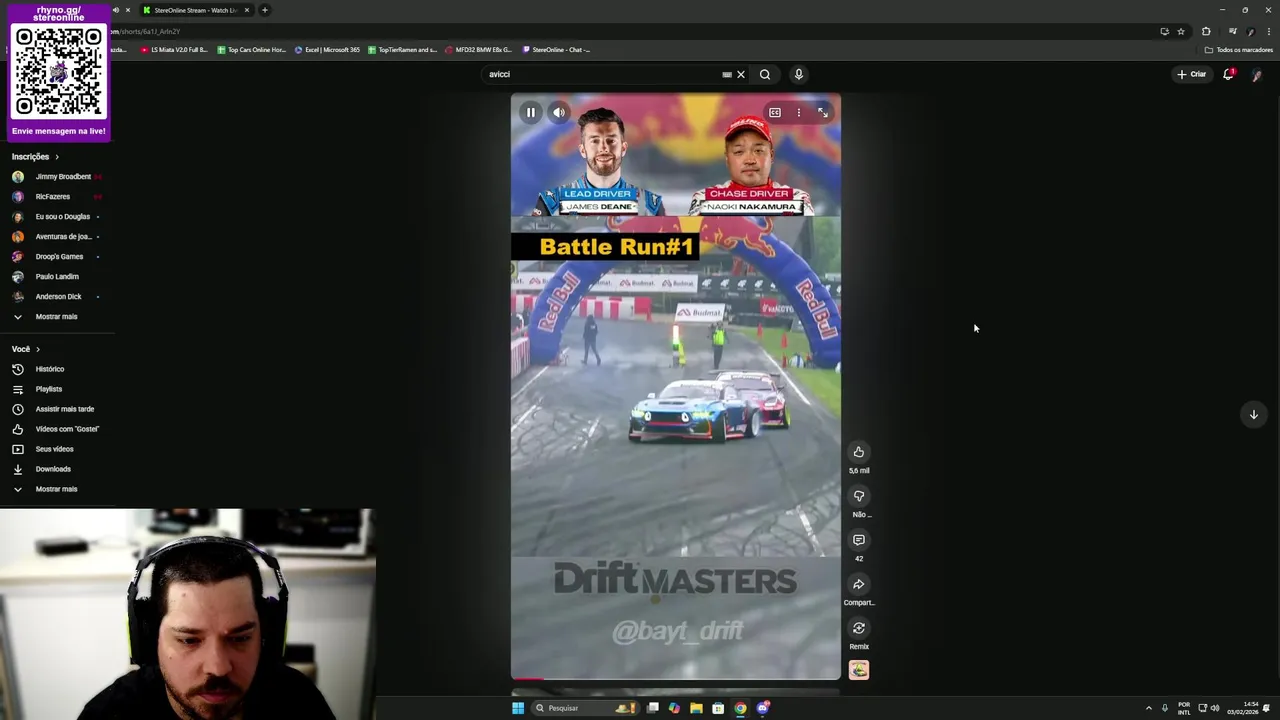The image size is (1280, 720).
Task: Open the Top Cars Online bookmark
Action: 252,50
